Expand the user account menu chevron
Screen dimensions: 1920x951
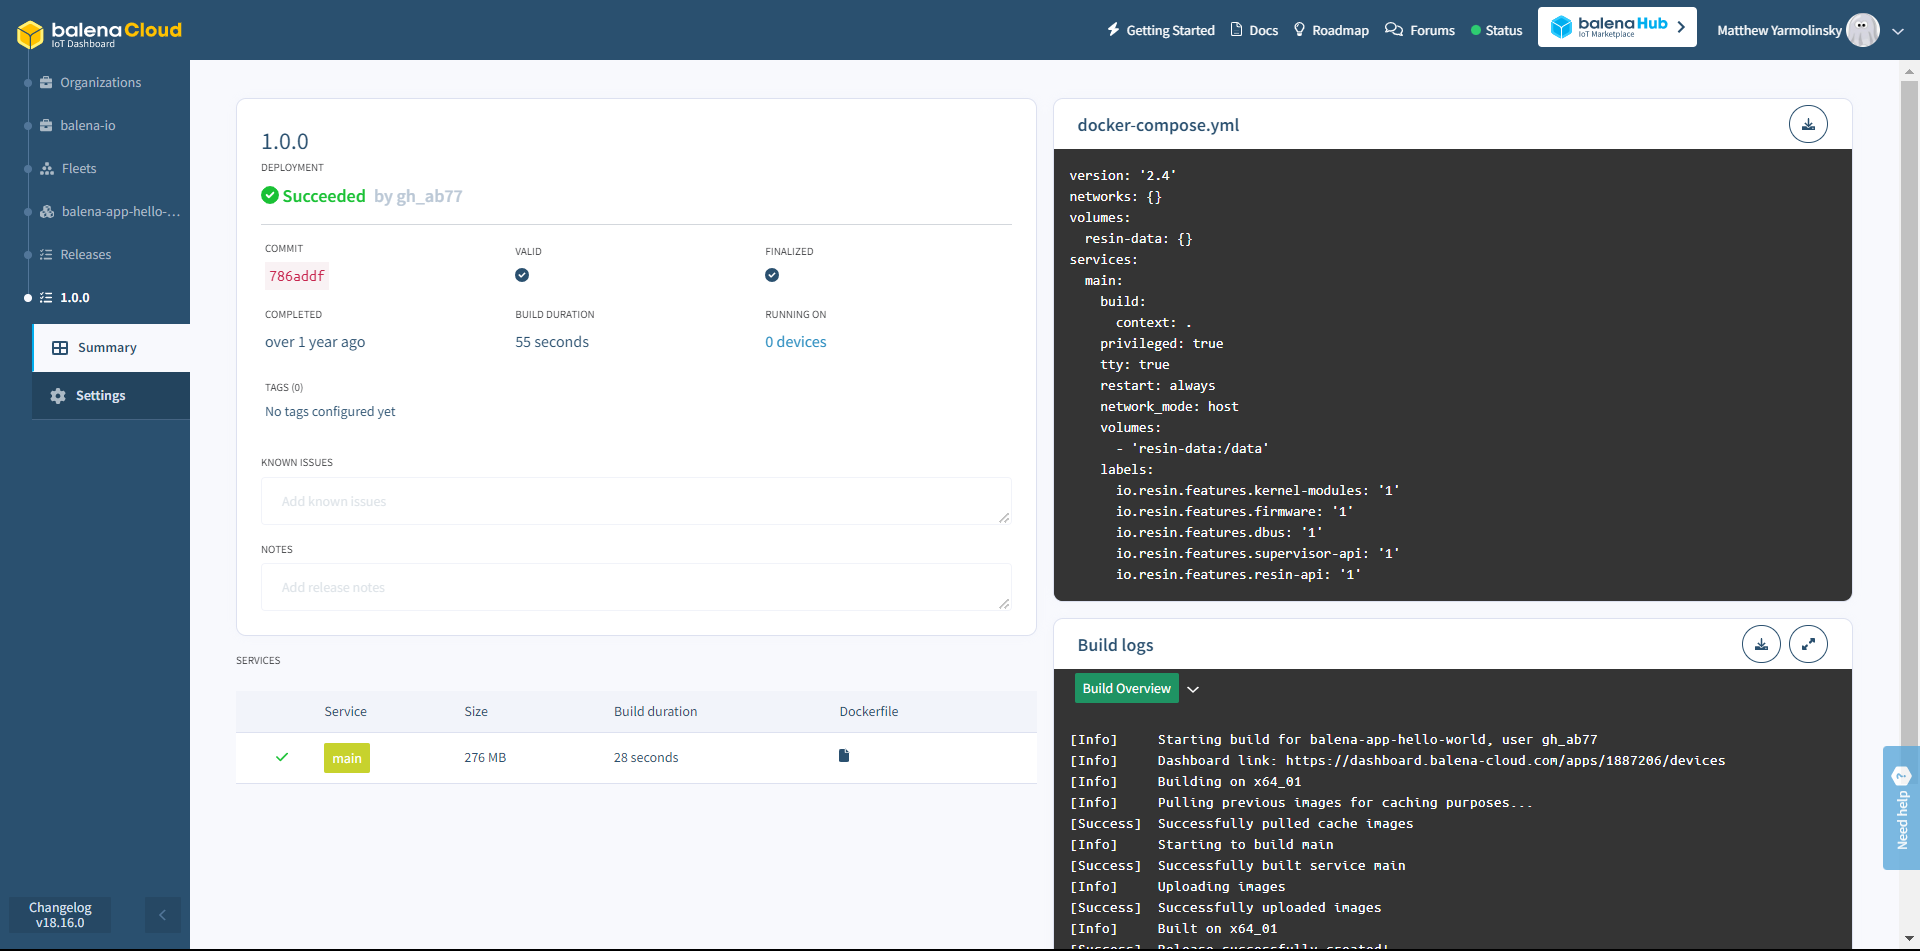[1897, 31]
